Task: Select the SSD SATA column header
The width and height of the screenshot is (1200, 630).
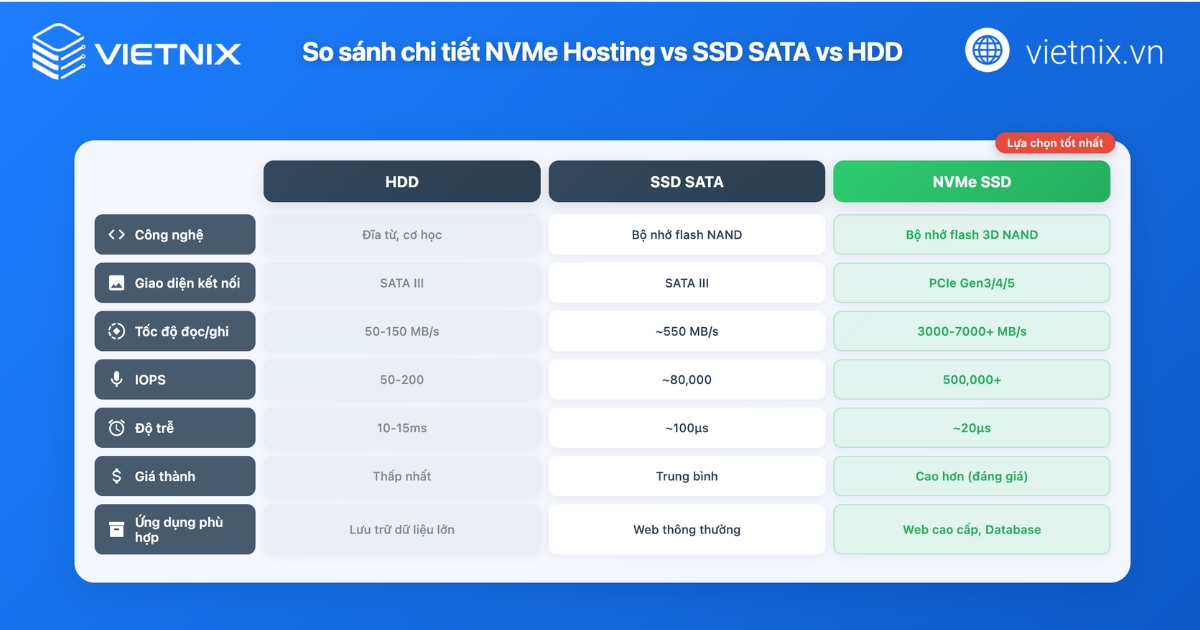Action: click(686, 181)
